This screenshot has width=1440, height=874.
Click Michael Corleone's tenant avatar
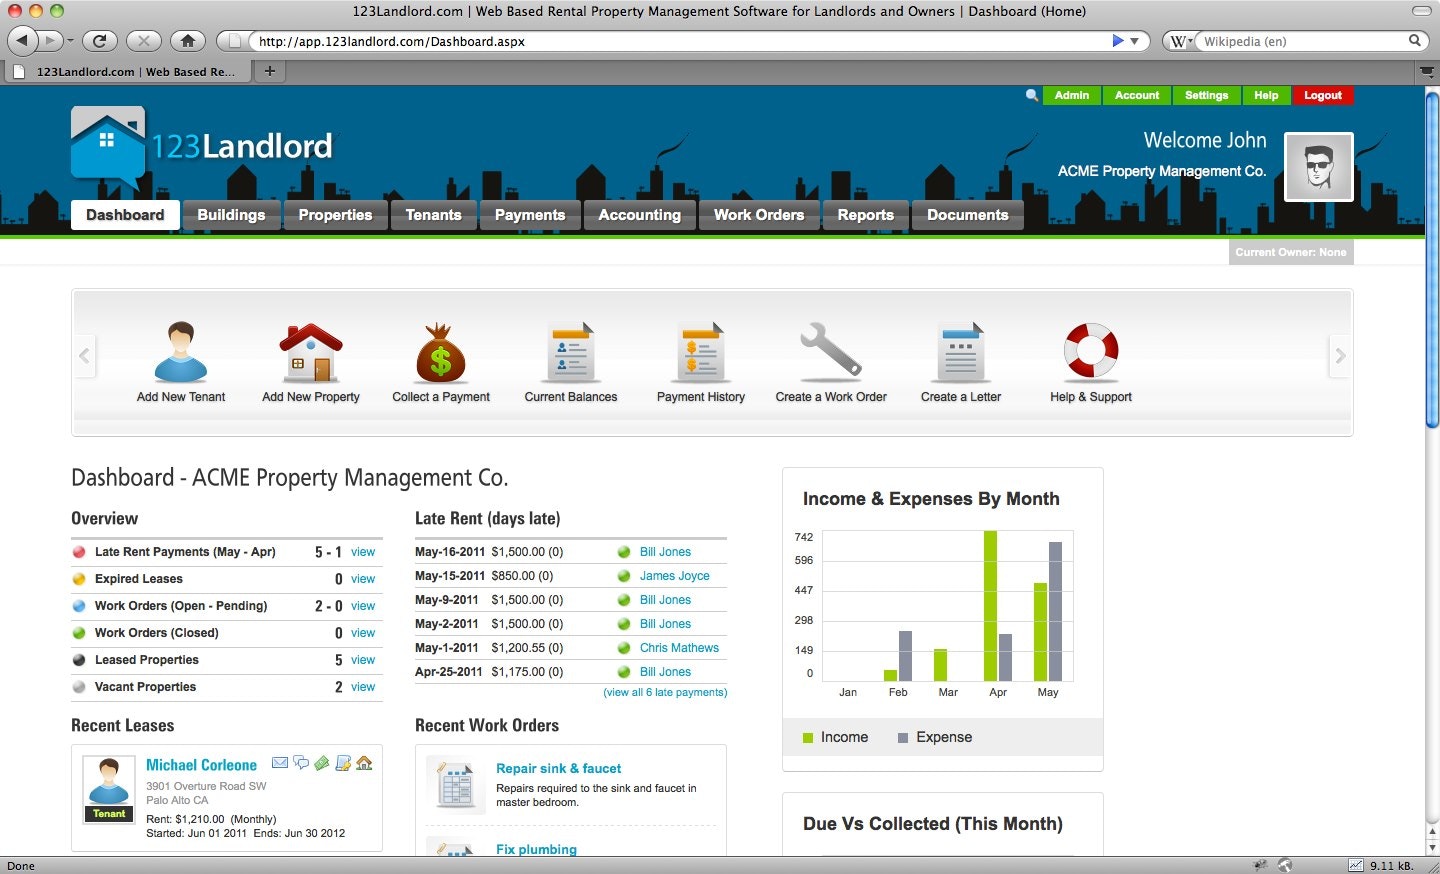(109, 781)
